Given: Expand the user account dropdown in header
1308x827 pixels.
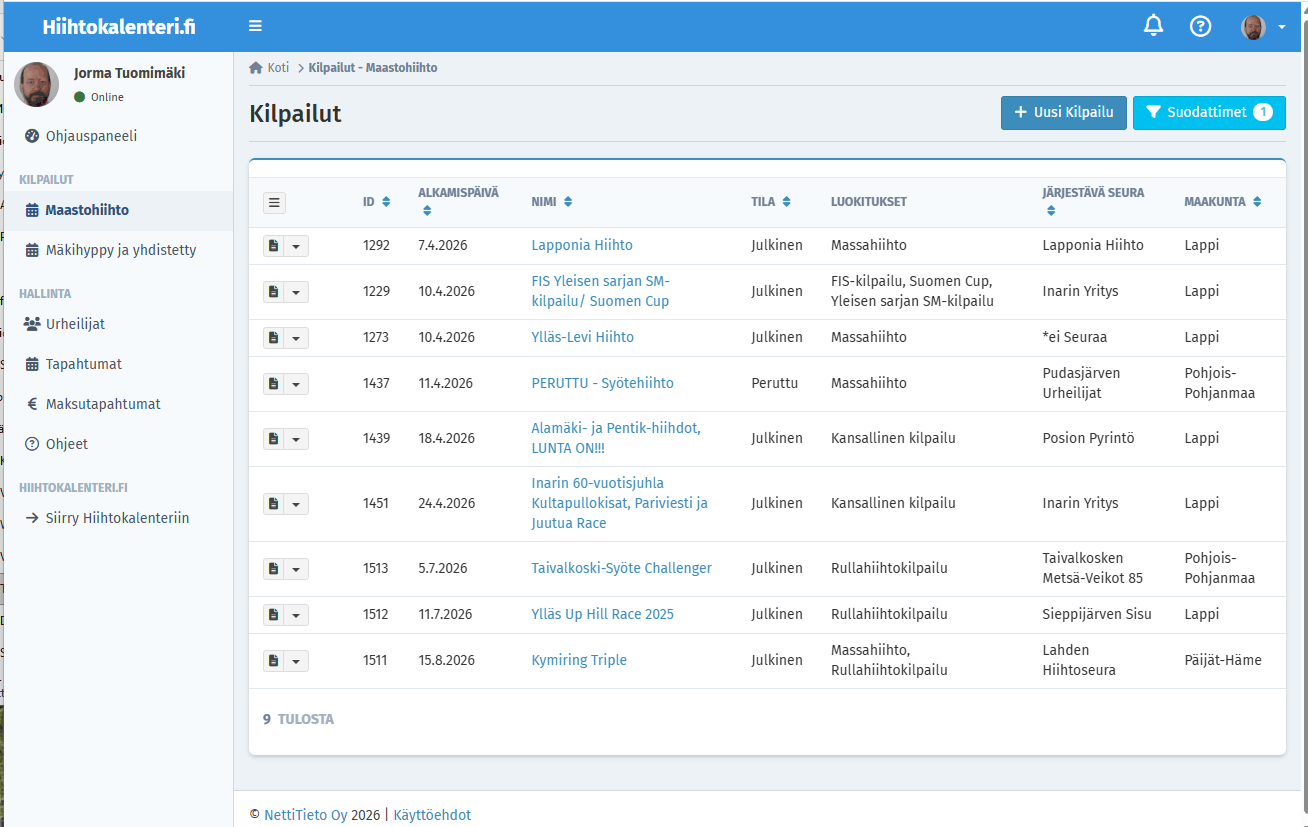Looking at the screenshot, I should click(1263, 27).
